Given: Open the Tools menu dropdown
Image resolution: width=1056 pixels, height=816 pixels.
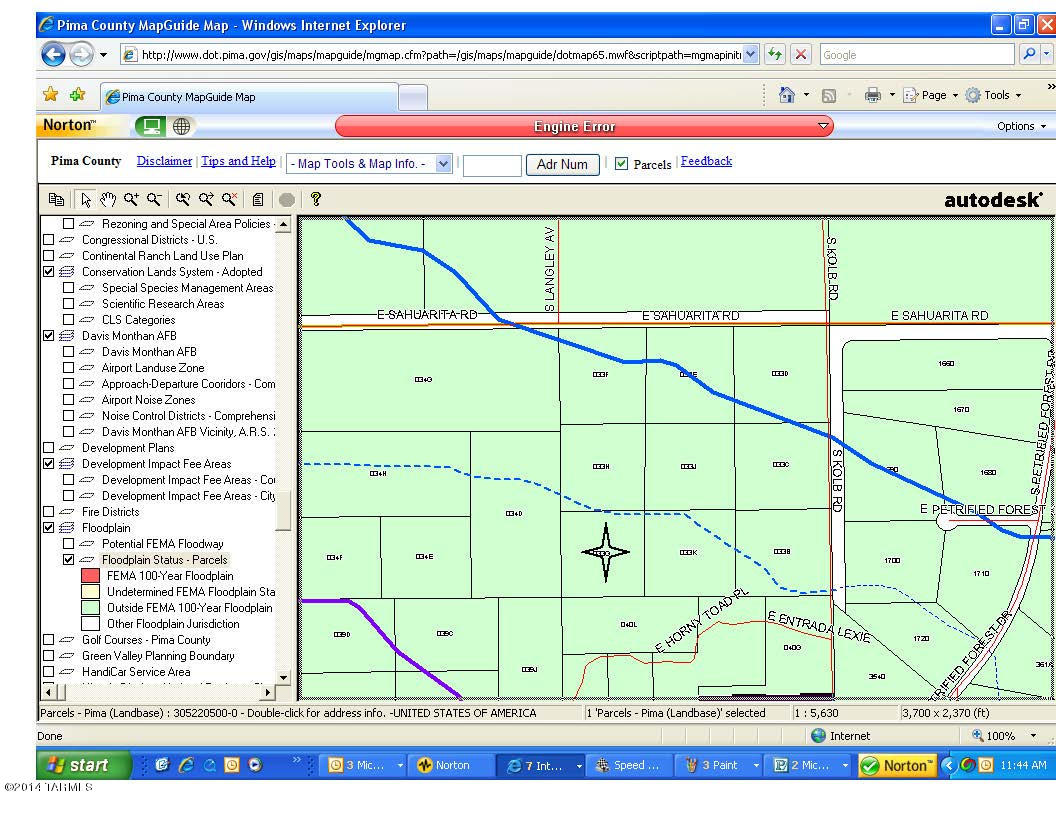Looking at the screenshot, I should click(993, 95).
